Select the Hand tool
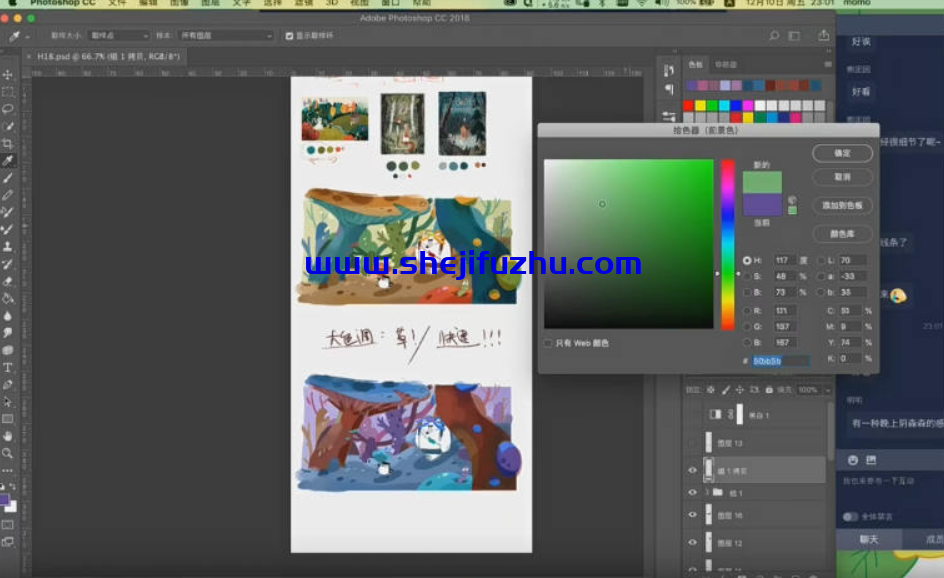Screen dimensions: 944x578 click(8, 436)
